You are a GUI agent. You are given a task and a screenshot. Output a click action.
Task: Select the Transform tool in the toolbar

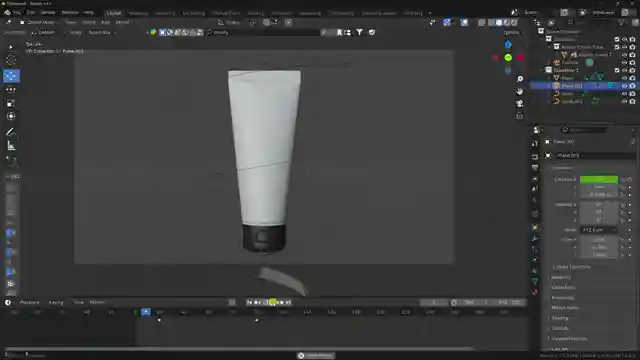[11, 117]
